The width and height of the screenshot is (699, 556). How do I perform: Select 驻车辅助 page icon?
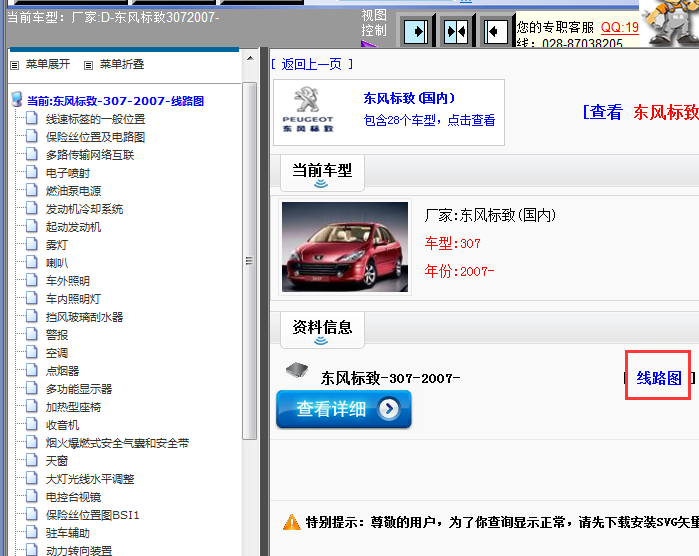point(32,532)
